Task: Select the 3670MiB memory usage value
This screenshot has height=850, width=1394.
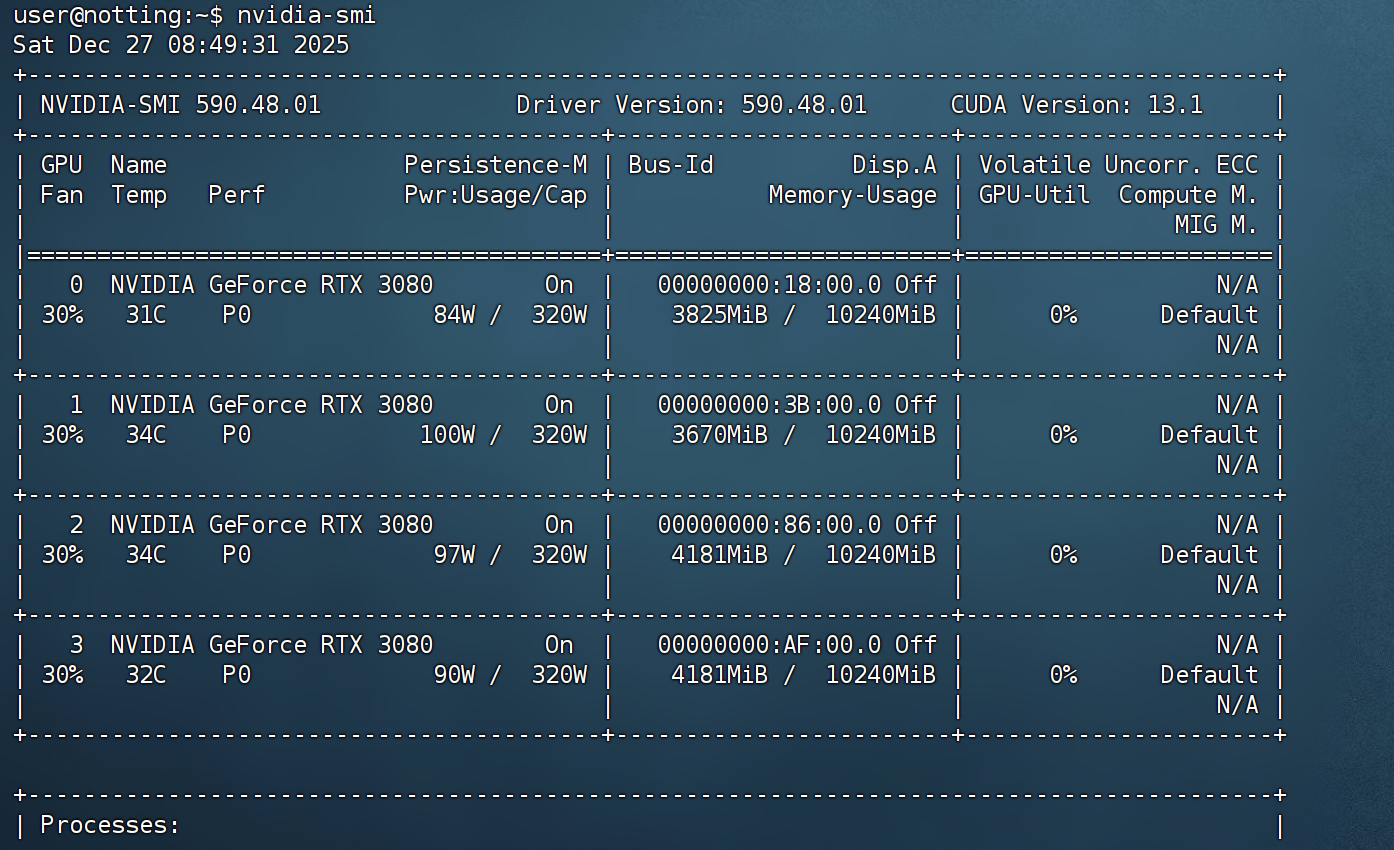Action: (720, 435)
